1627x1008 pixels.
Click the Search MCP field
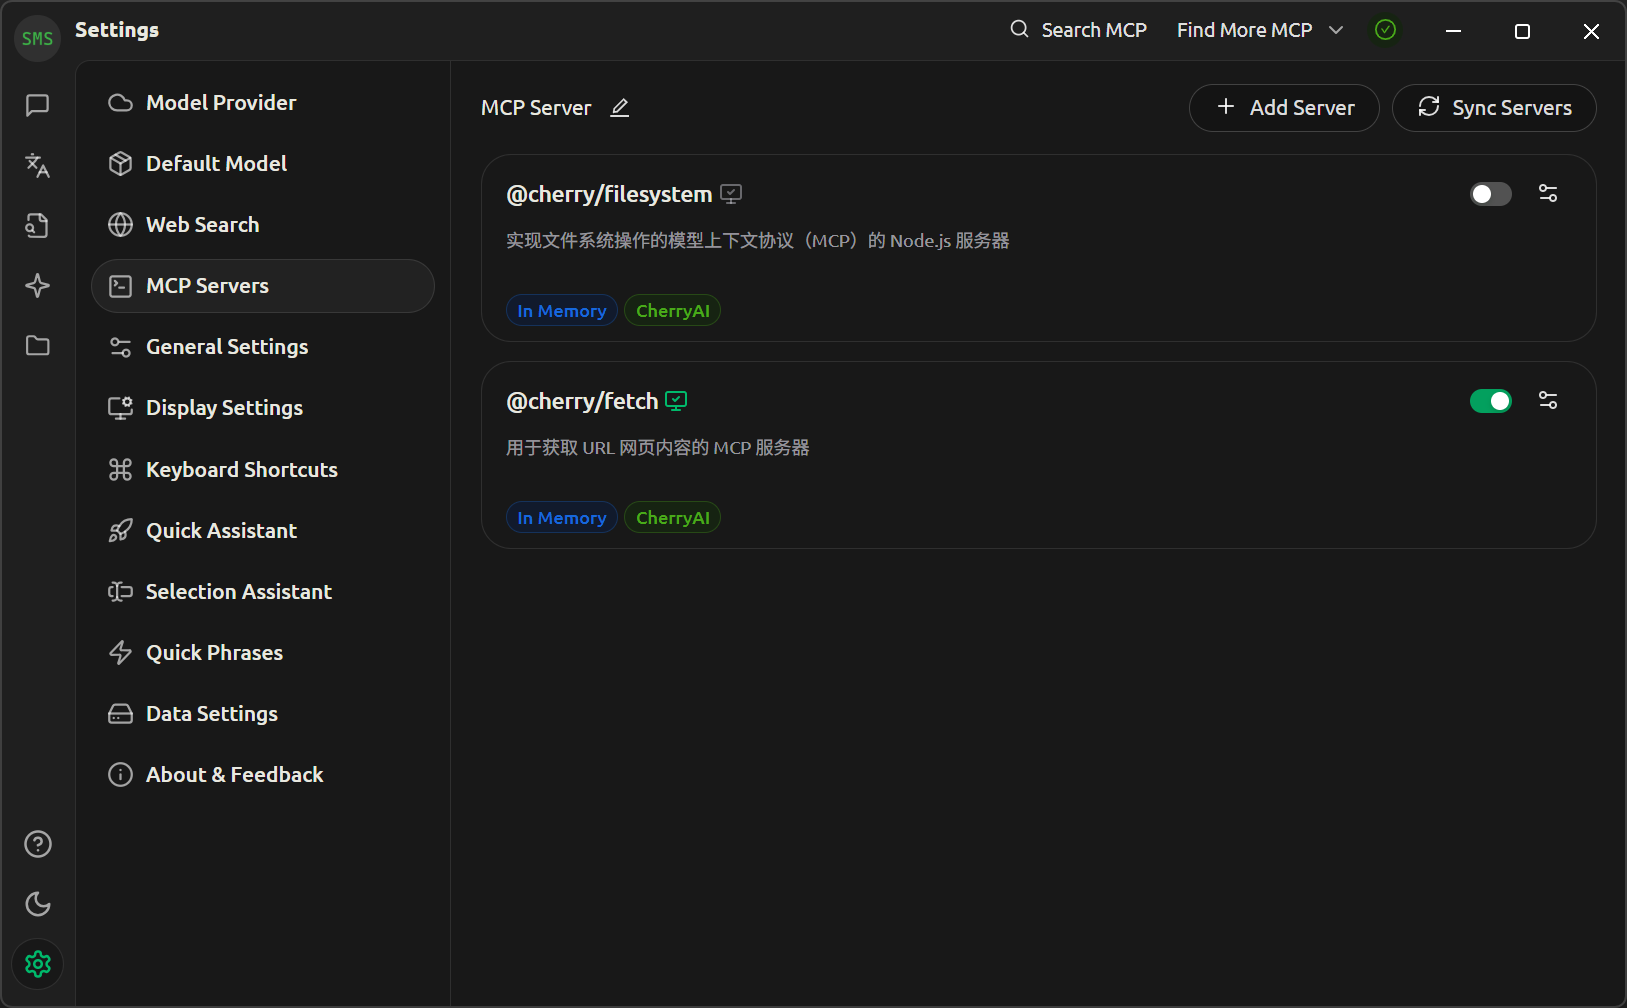pyautogui.click(x=1079, y=30)
